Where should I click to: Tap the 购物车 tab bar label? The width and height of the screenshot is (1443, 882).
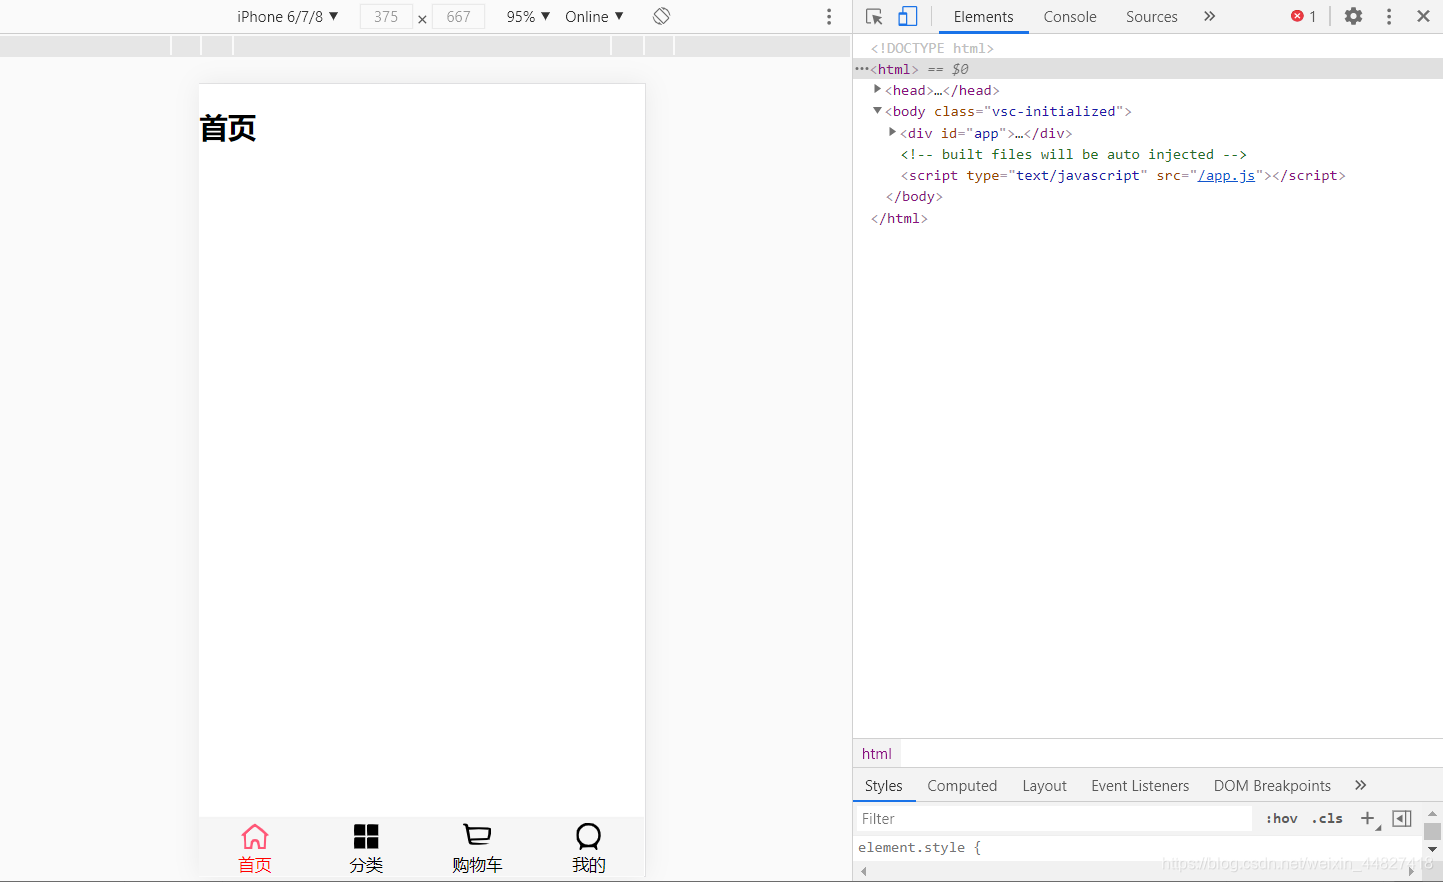(x=477, y=865)
